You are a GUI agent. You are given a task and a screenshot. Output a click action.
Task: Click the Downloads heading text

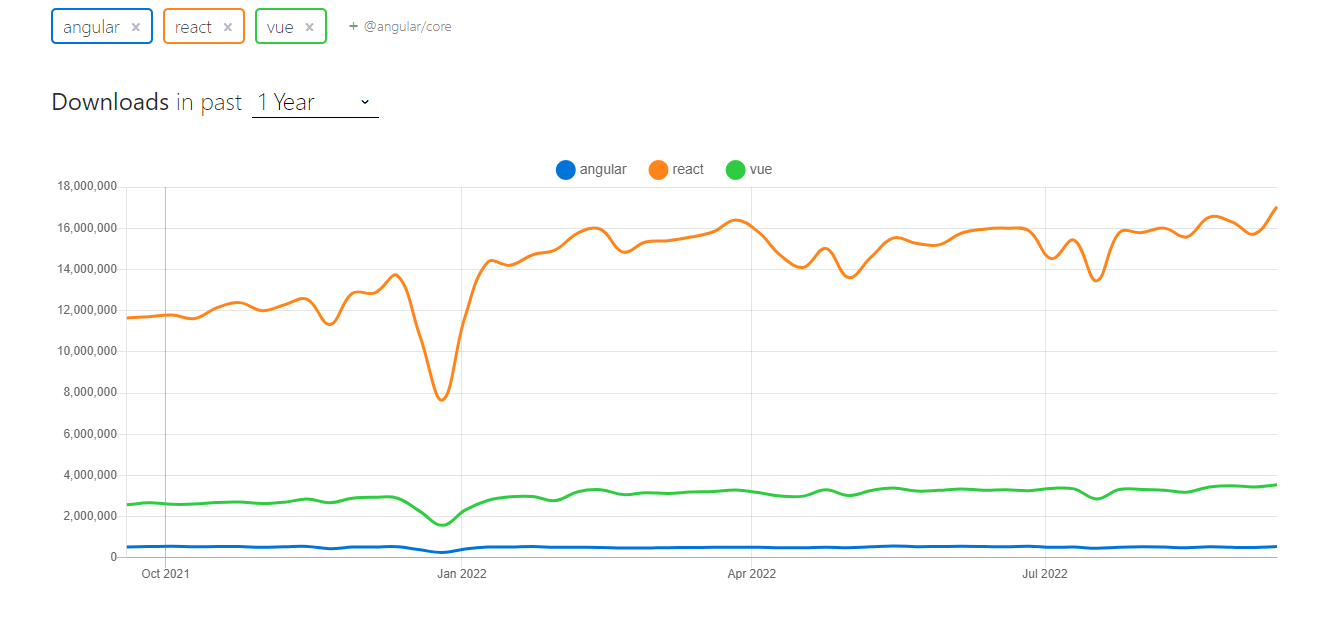pyautogui.click(x=110, y=102)
